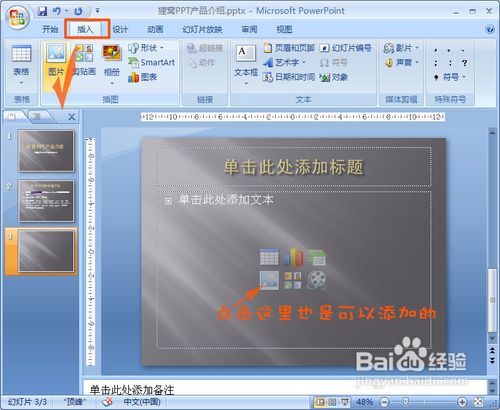
Task: Insert a chart with 图表
Action: (x=142, y=77)
